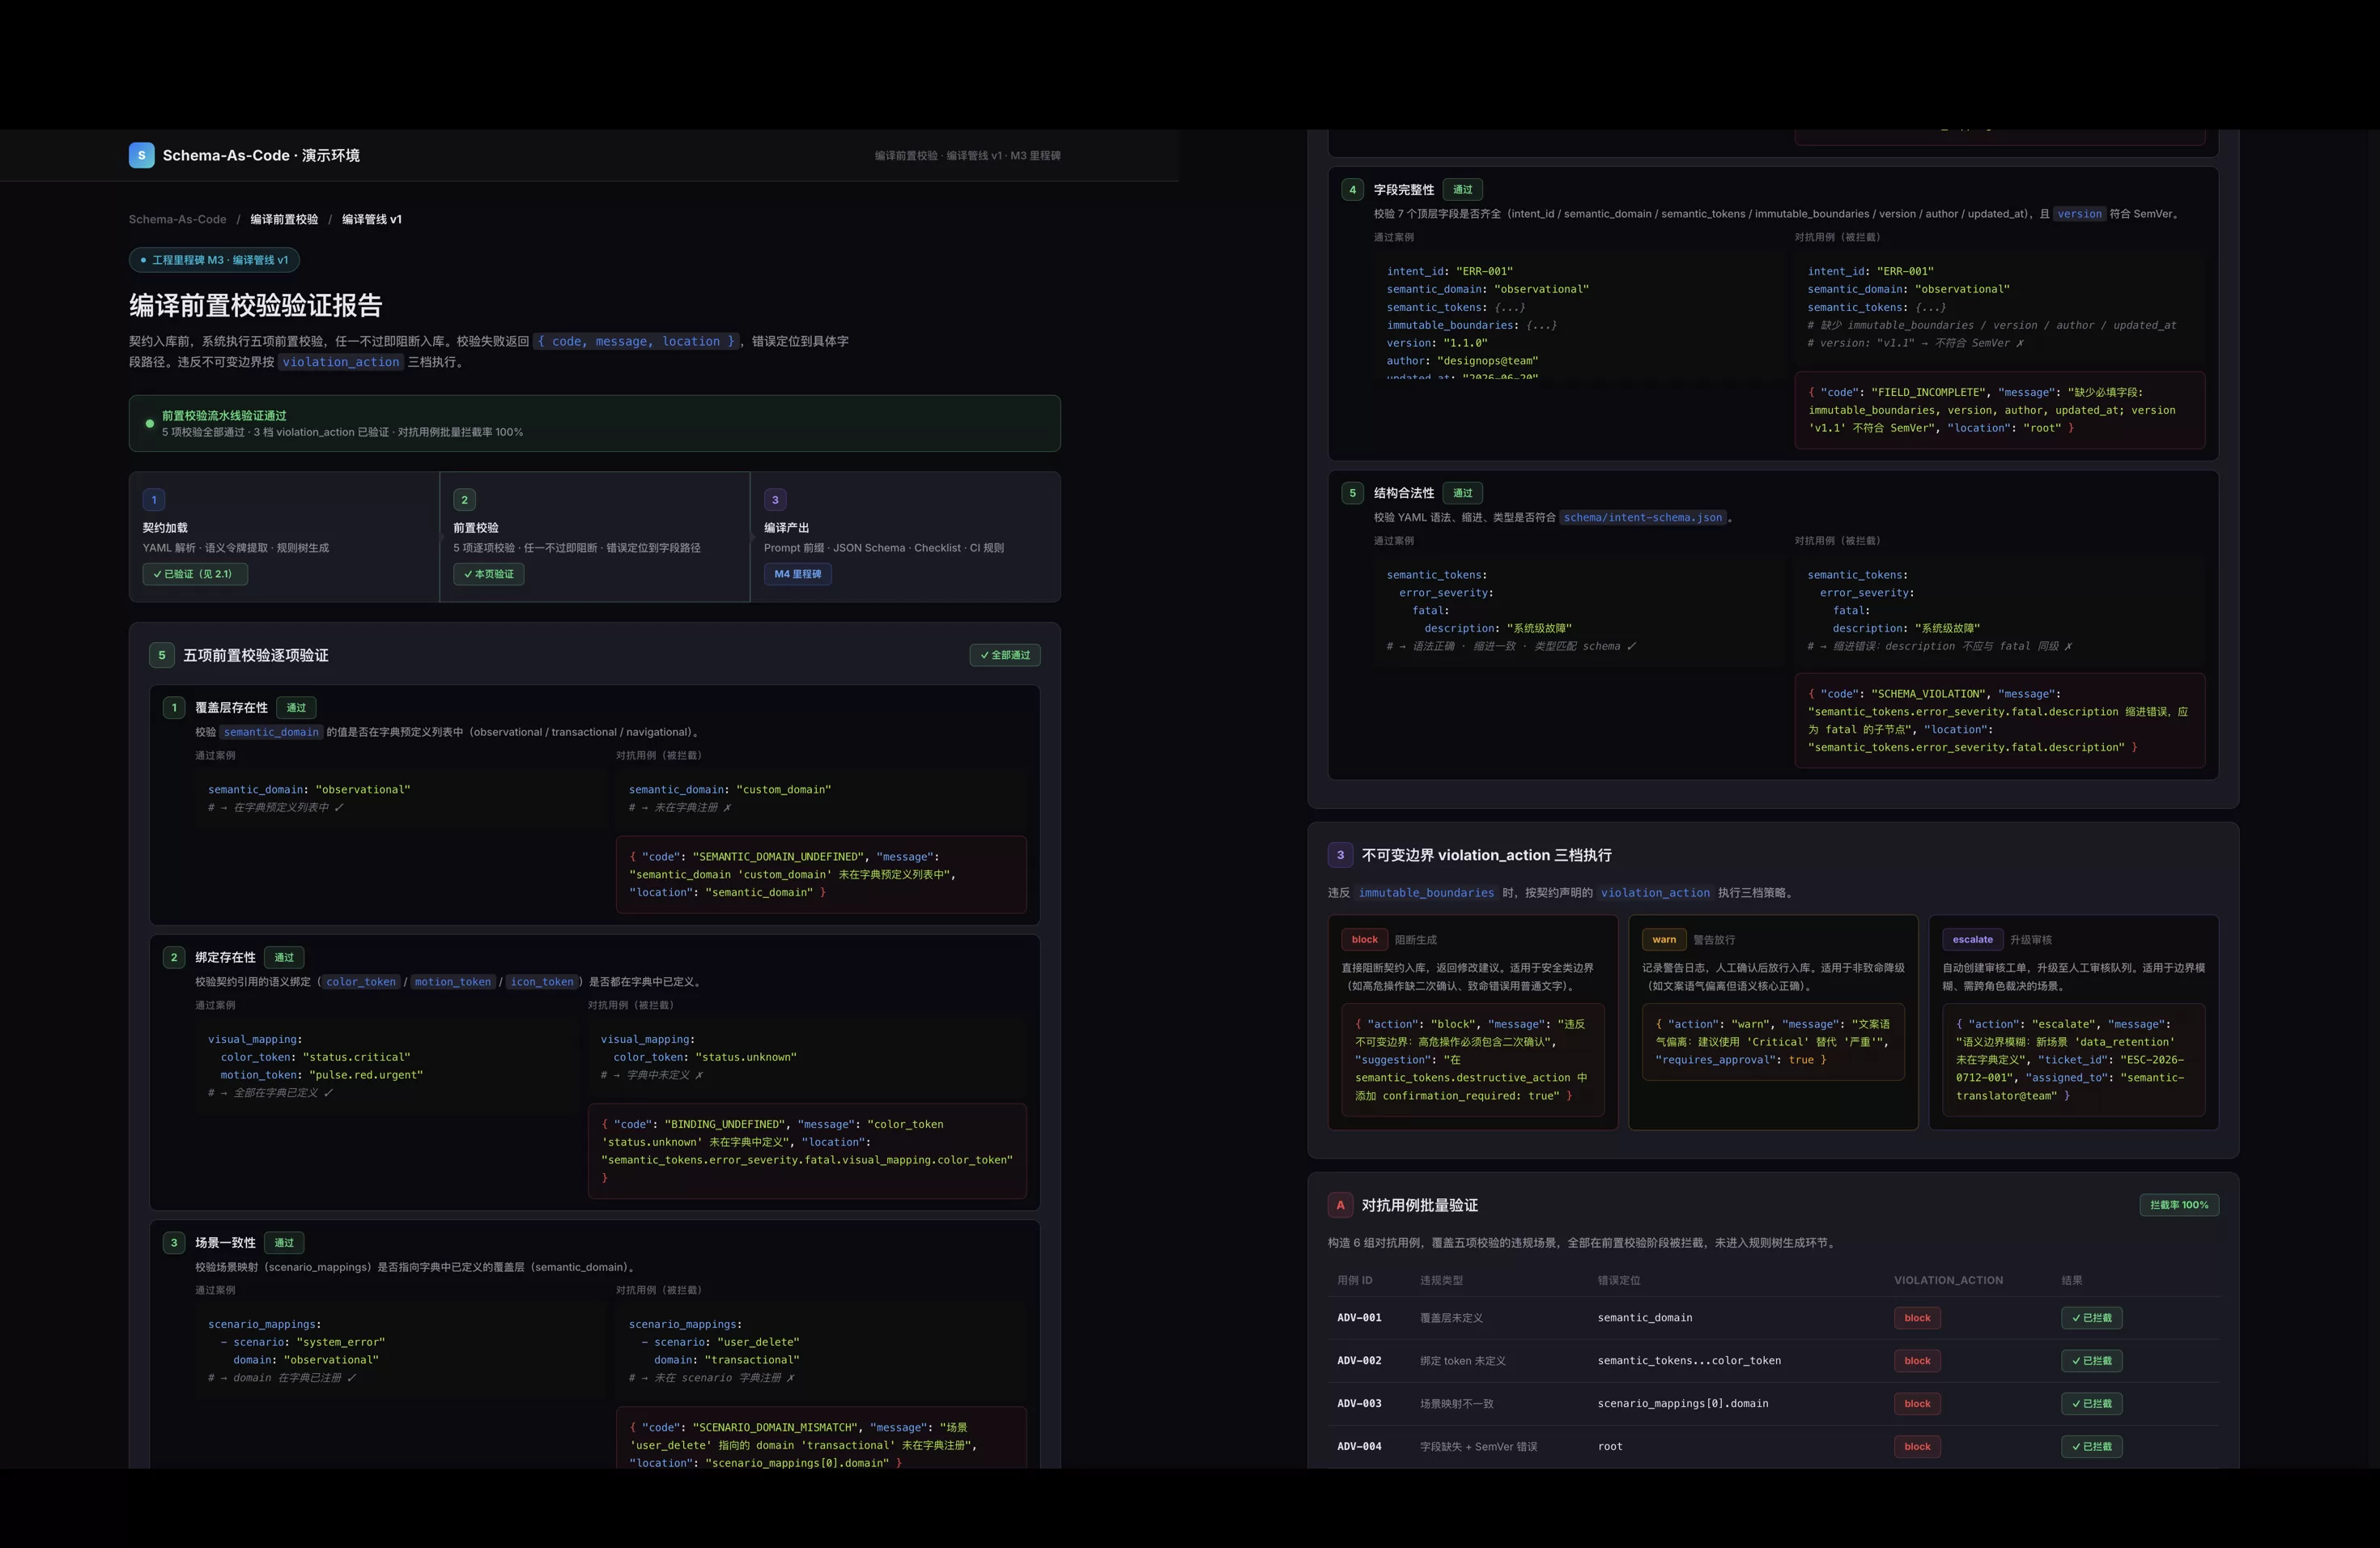
Task: Open the 契约加载 step card
Action: coord(284,537)
